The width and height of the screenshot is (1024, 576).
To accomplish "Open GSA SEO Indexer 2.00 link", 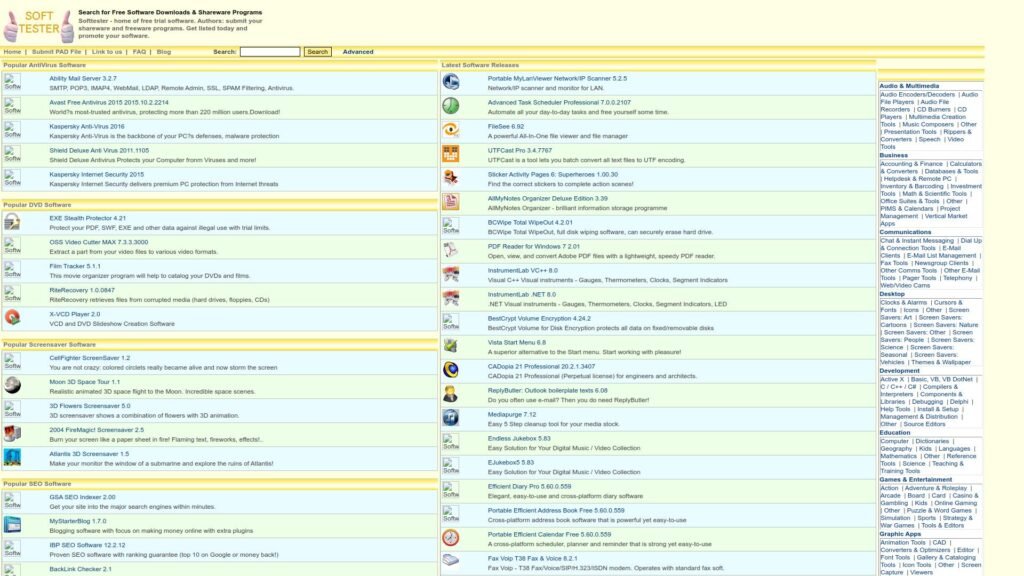I will (x=82, y=497).
